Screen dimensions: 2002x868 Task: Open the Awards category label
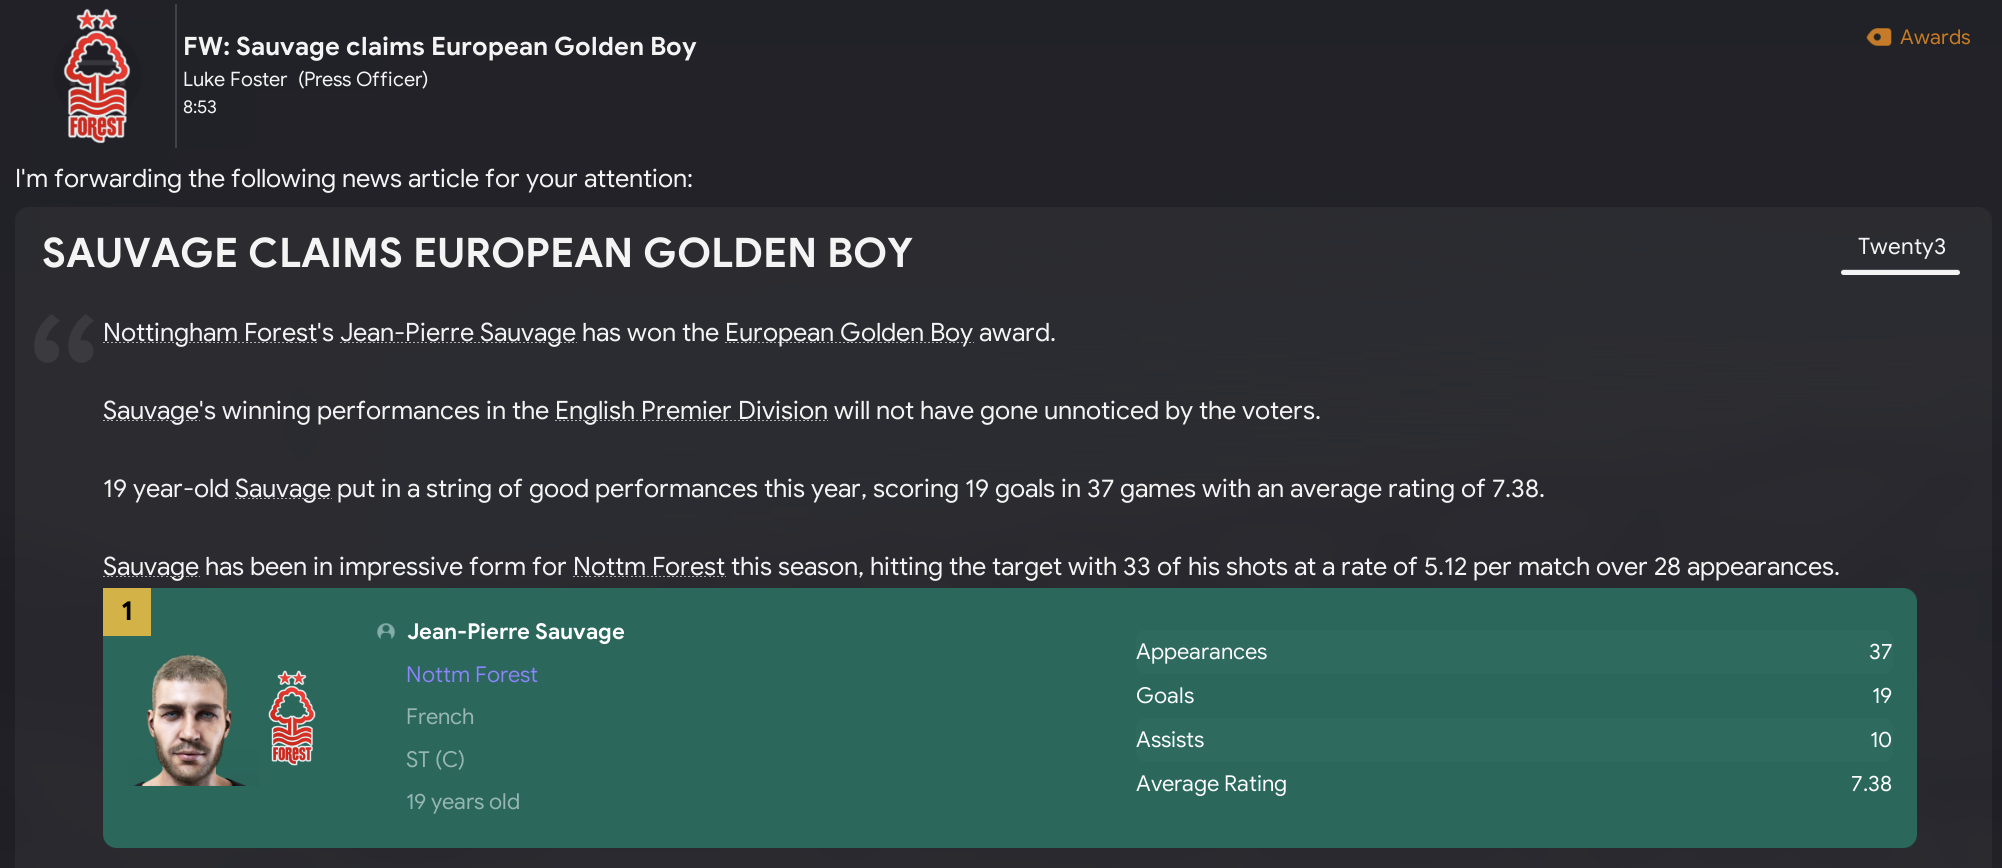(1934, 37)
